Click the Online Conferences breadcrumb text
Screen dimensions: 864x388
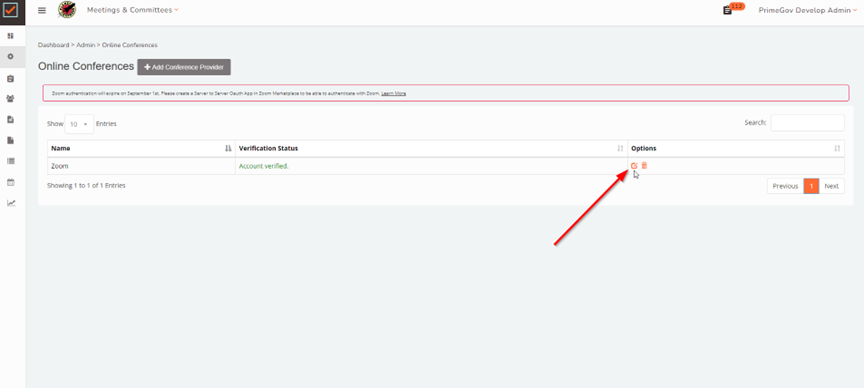(x=130, y=45)
